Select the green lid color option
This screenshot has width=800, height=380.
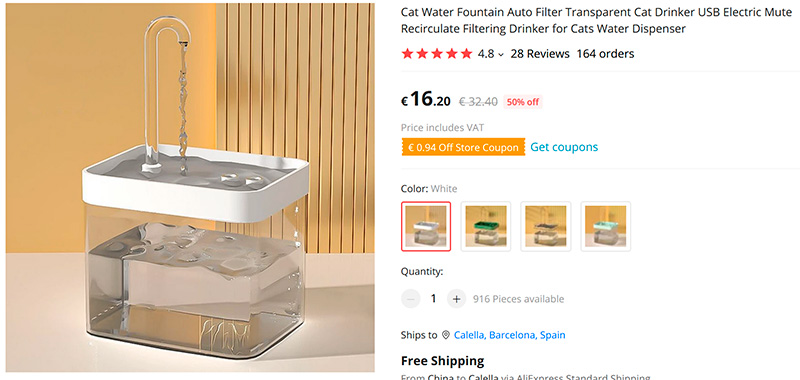pos(486,226)
